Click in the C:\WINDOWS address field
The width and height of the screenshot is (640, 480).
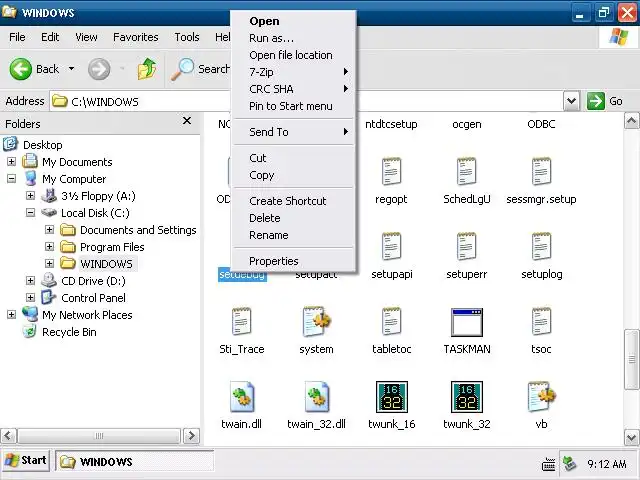[306, 101]
